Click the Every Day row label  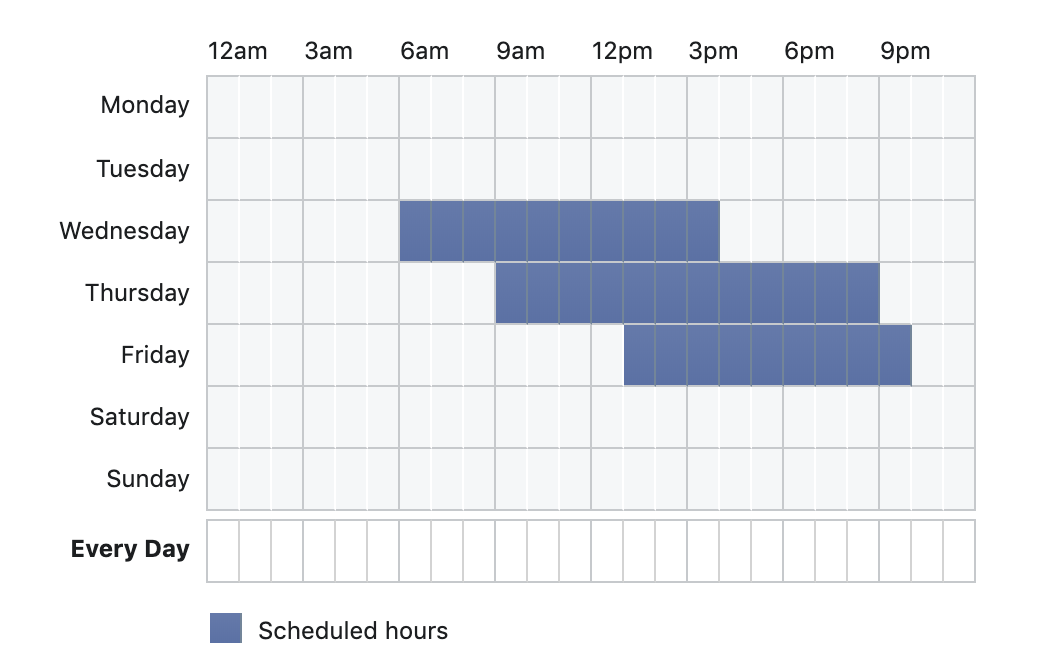[x=130, y=549]
